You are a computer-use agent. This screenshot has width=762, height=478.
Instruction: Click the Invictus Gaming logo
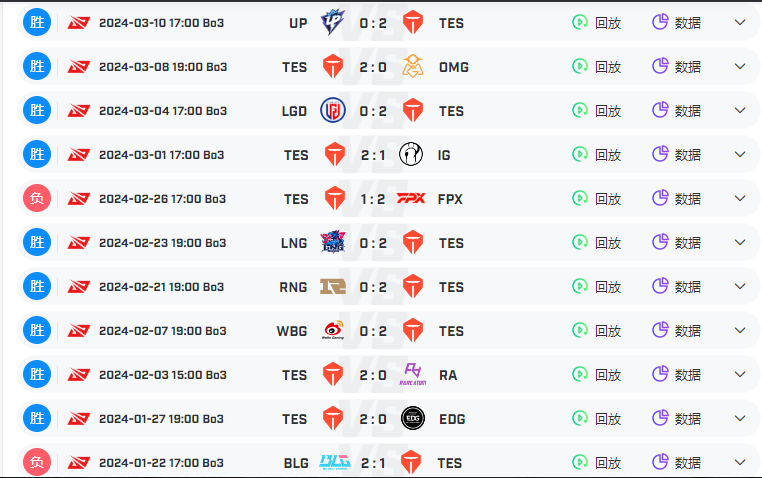click(x=411, y=154)
